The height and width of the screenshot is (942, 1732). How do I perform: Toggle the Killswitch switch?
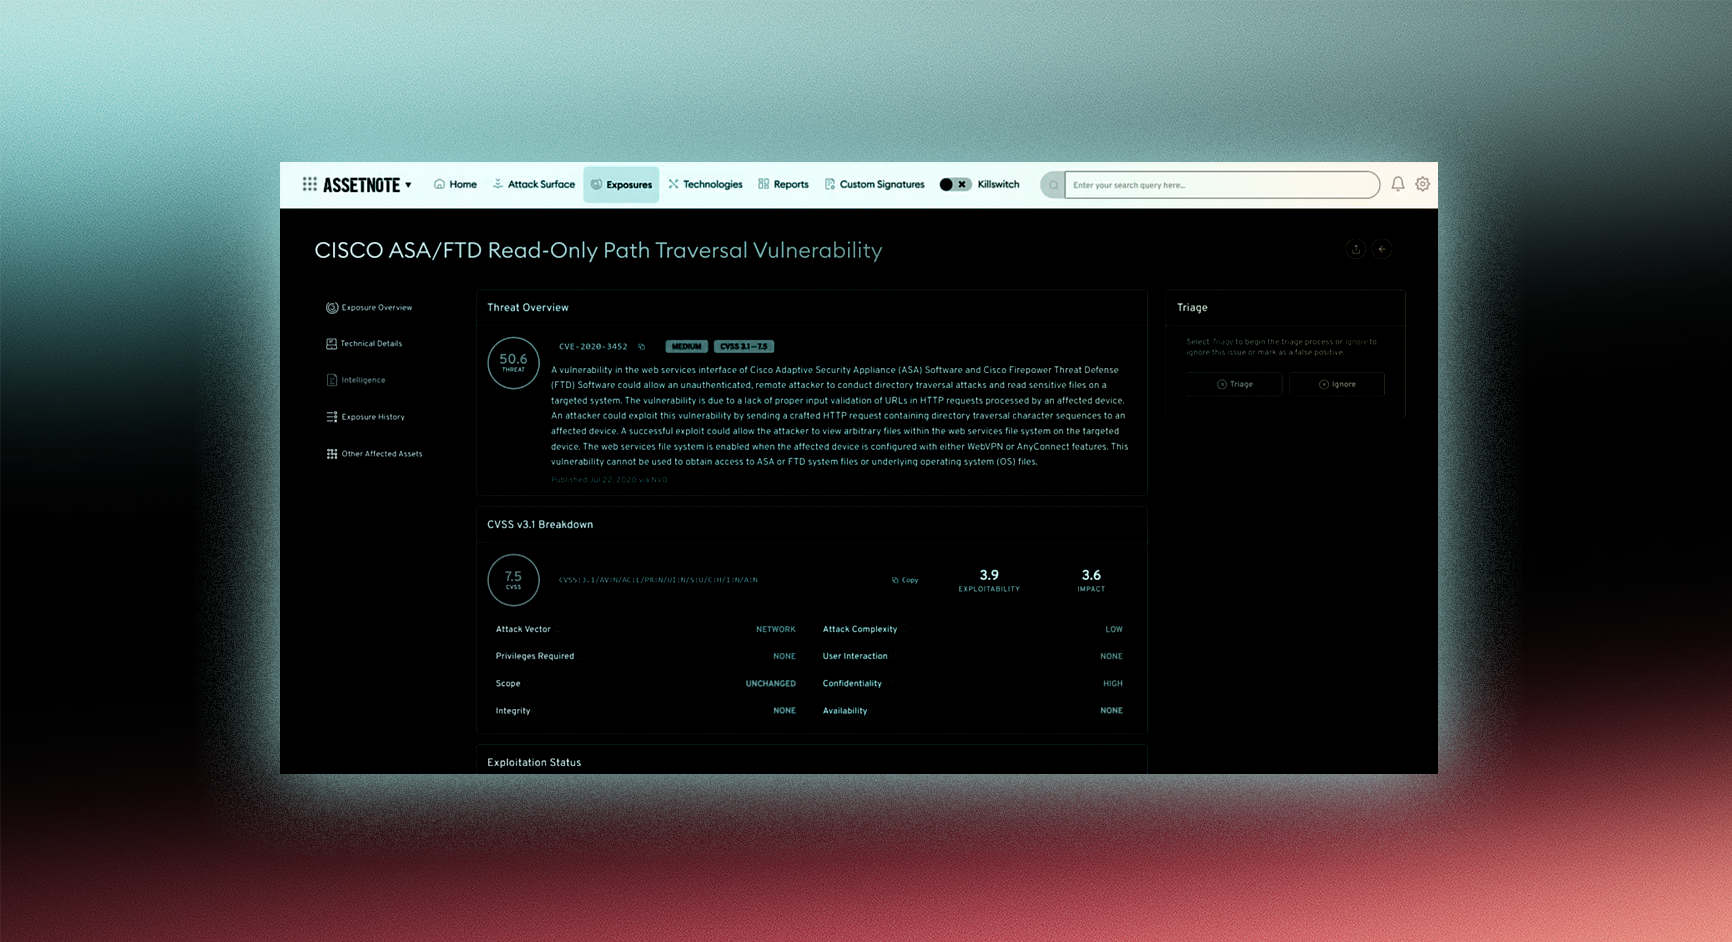[x=955, y=184]
